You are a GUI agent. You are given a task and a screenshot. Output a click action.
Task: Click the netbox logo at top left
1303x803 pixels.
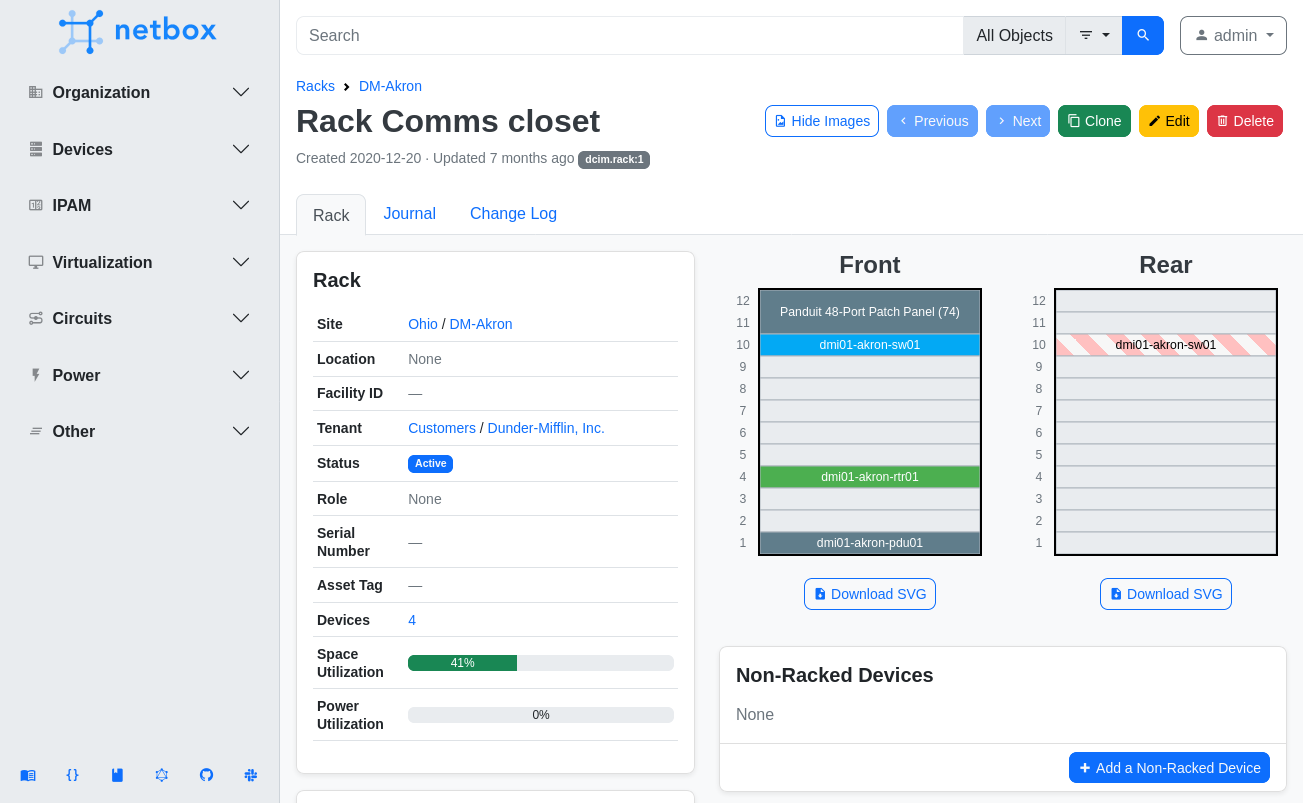137,31
